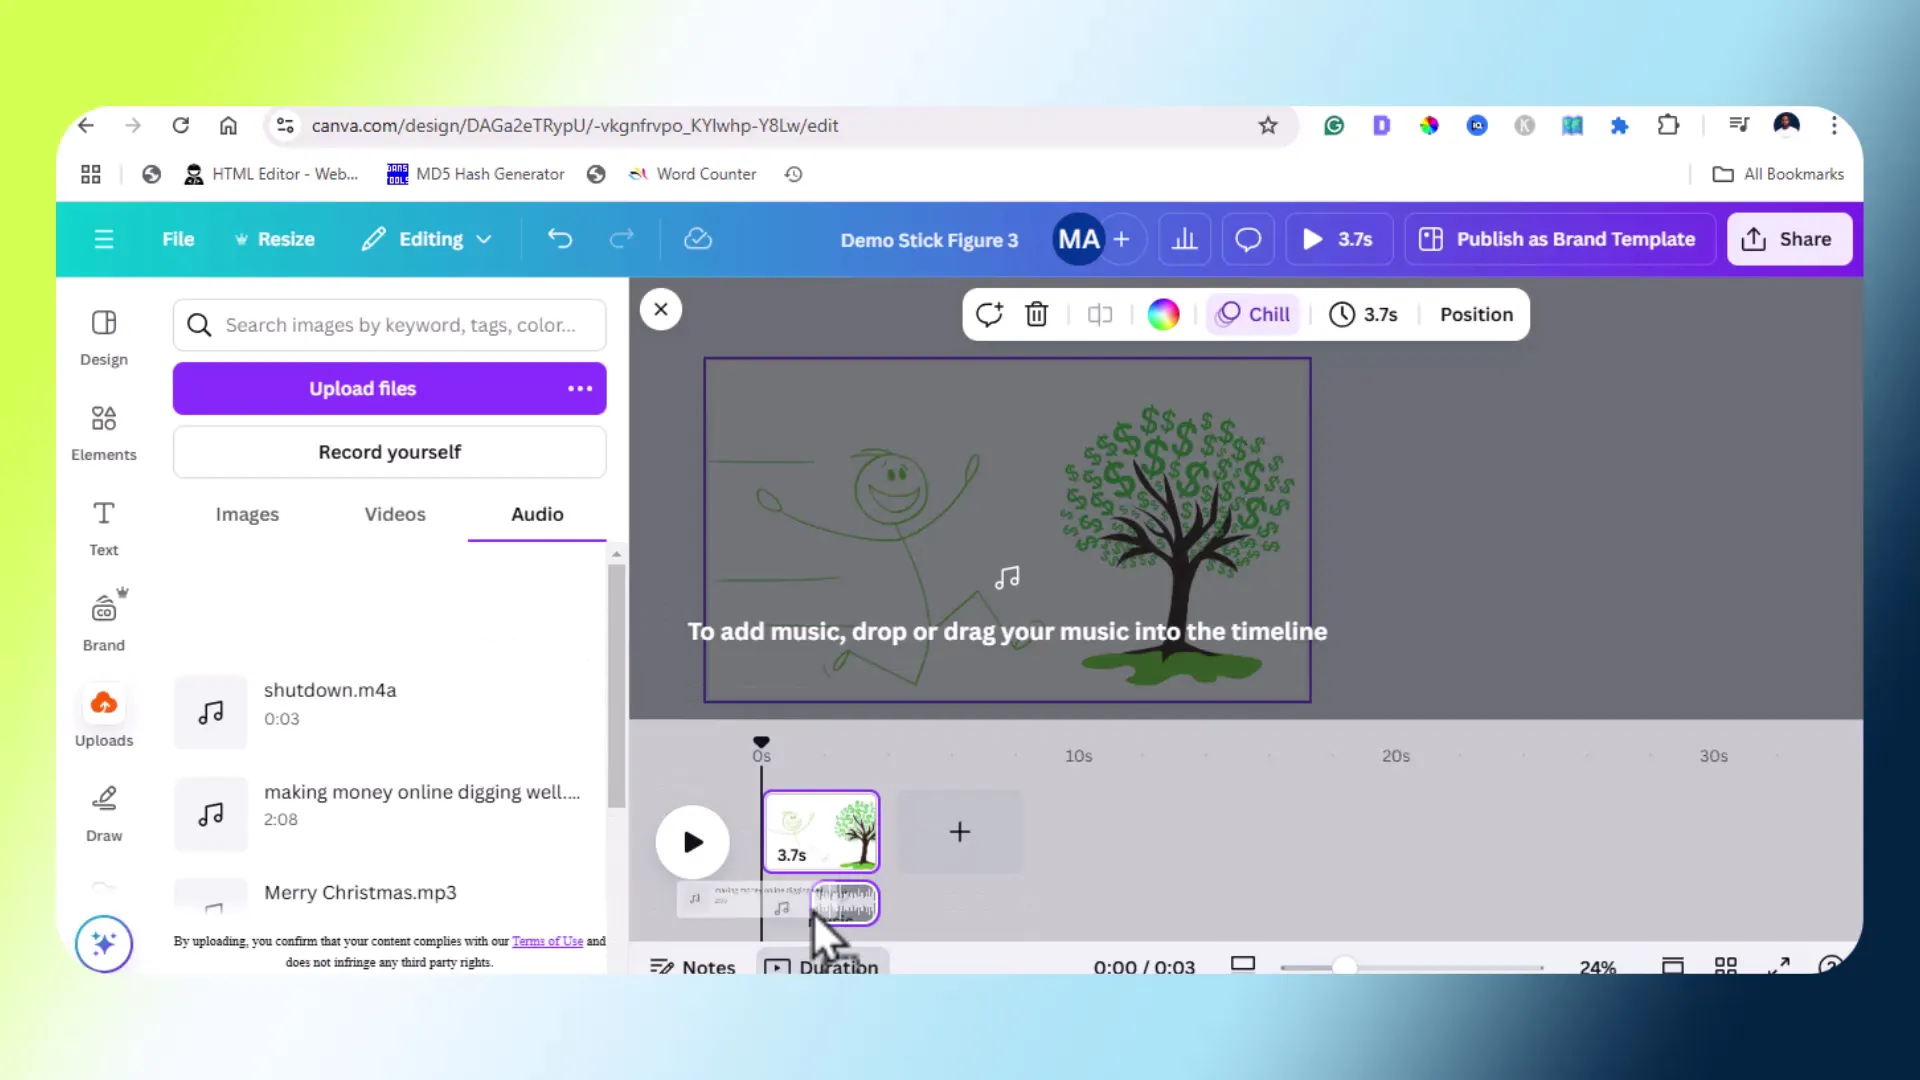
Task: Open the Terms of Use link
Action: tap(547, 941)
